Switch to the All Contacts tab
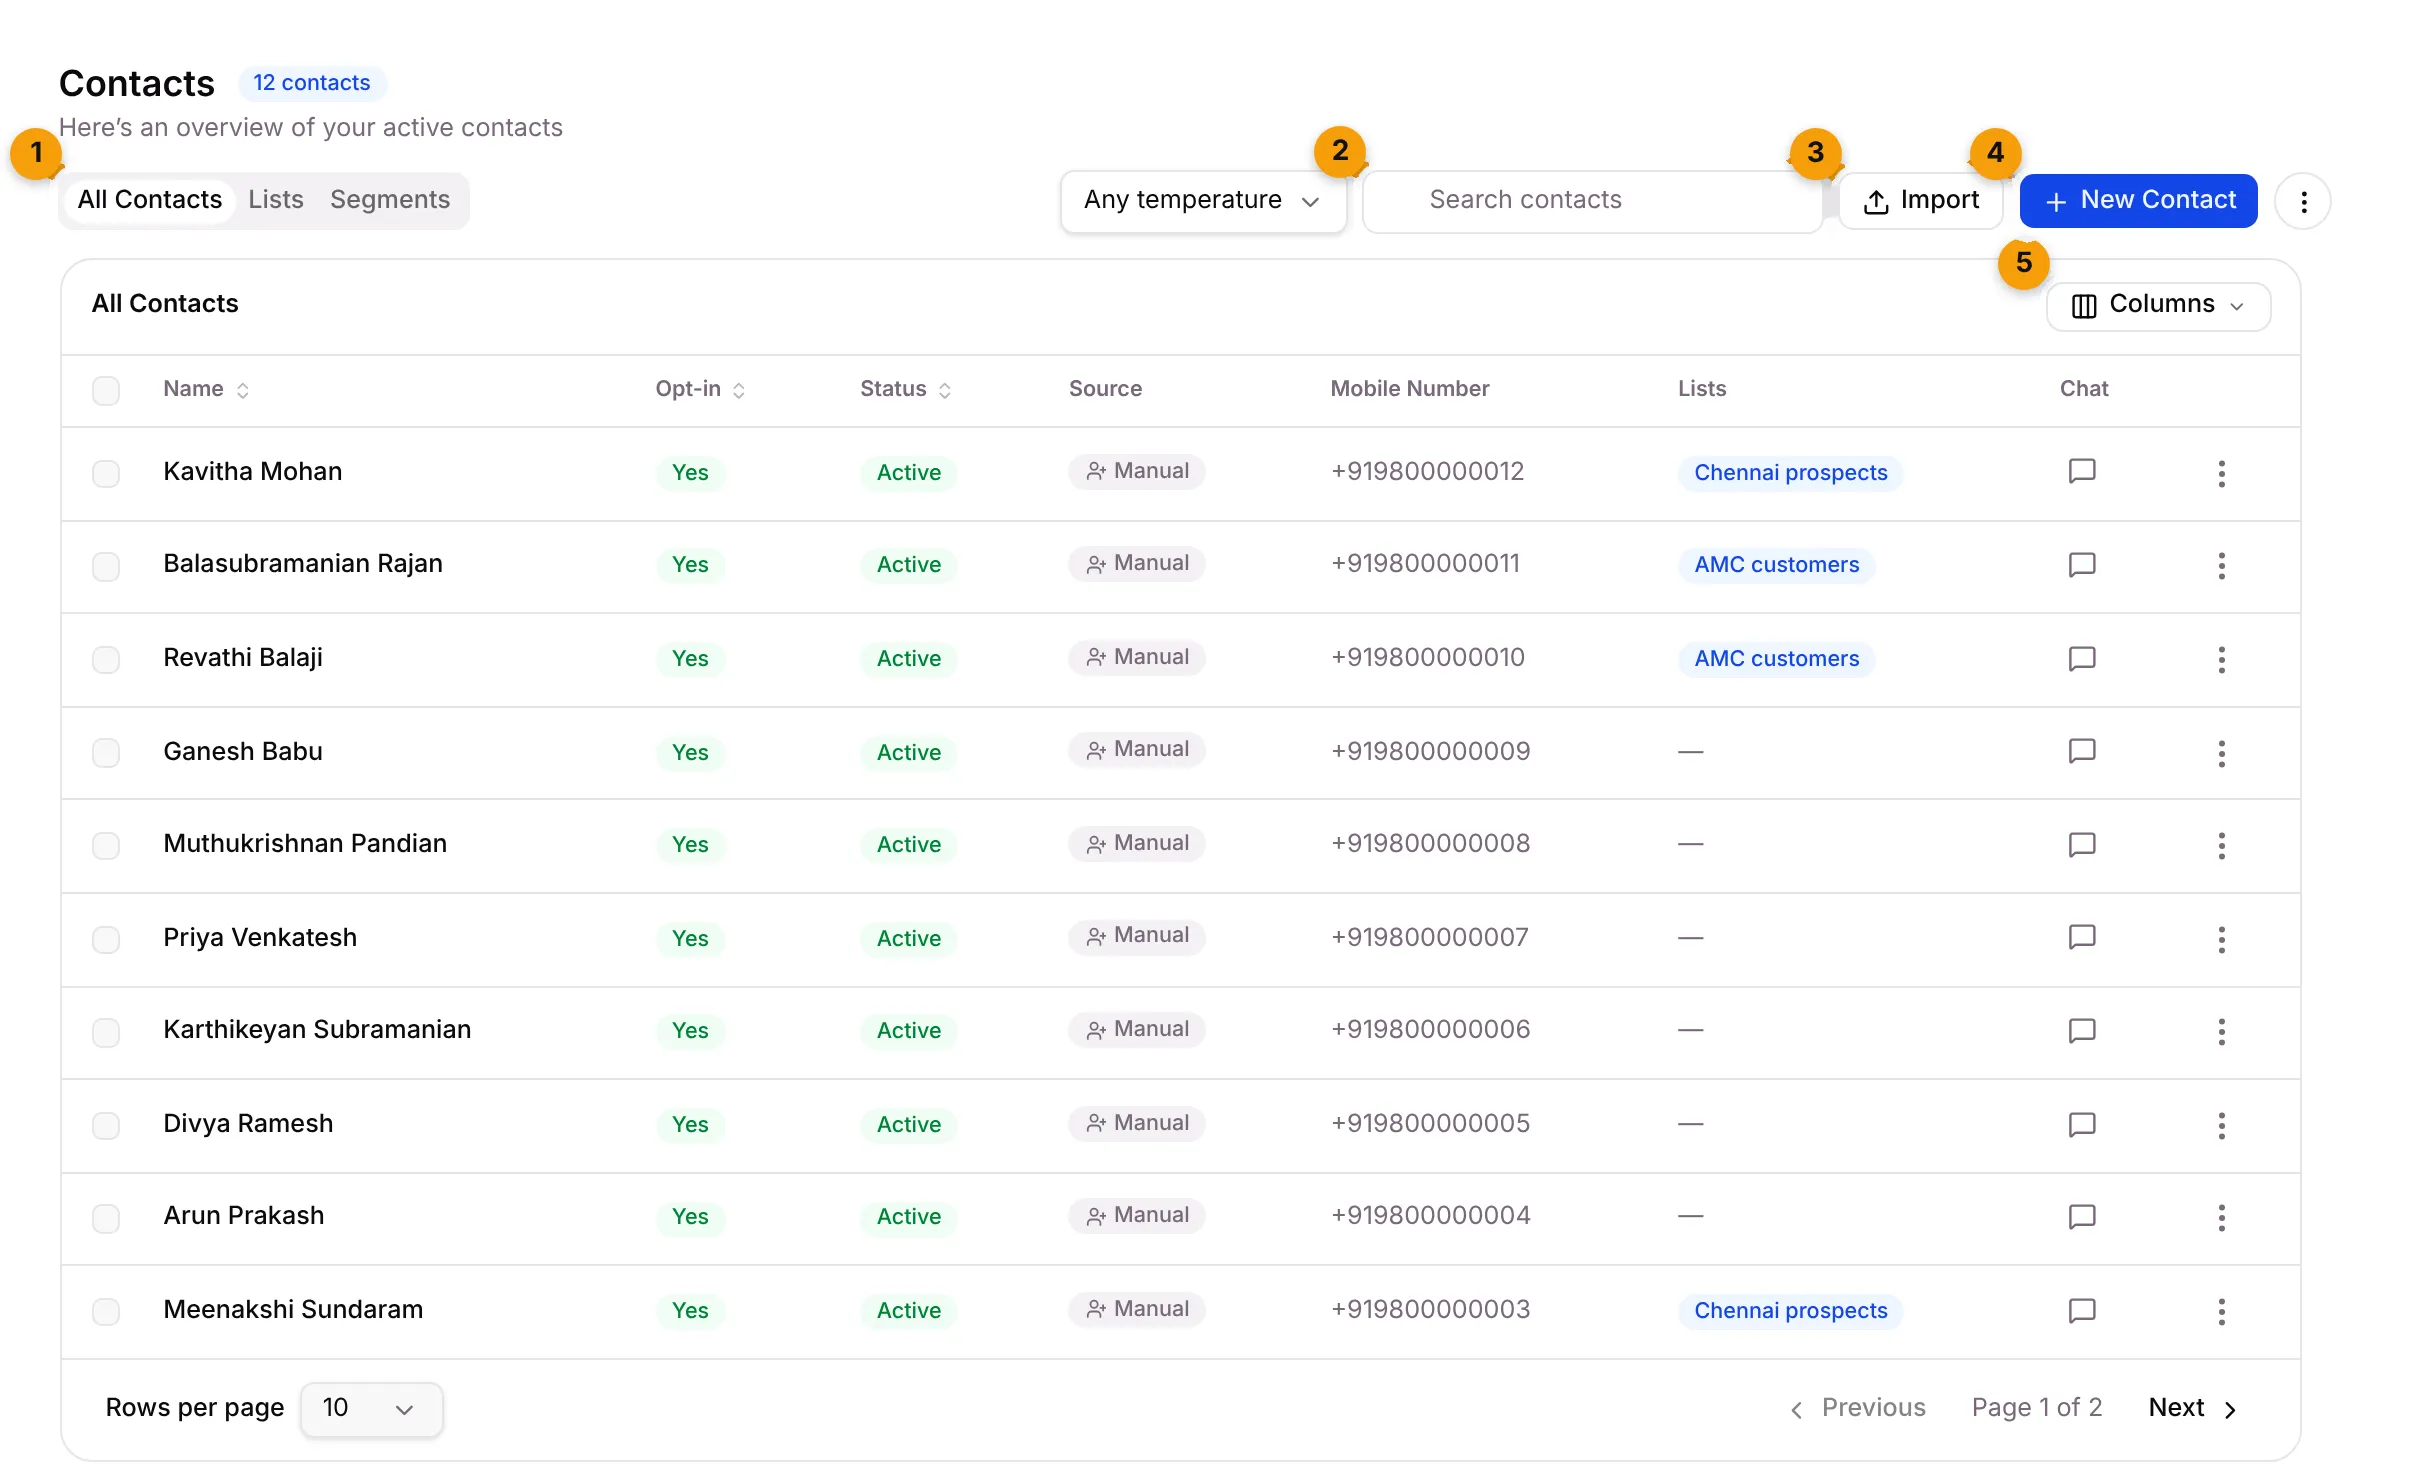Viewport: 2420px width, 1482px height. point(150,200)
